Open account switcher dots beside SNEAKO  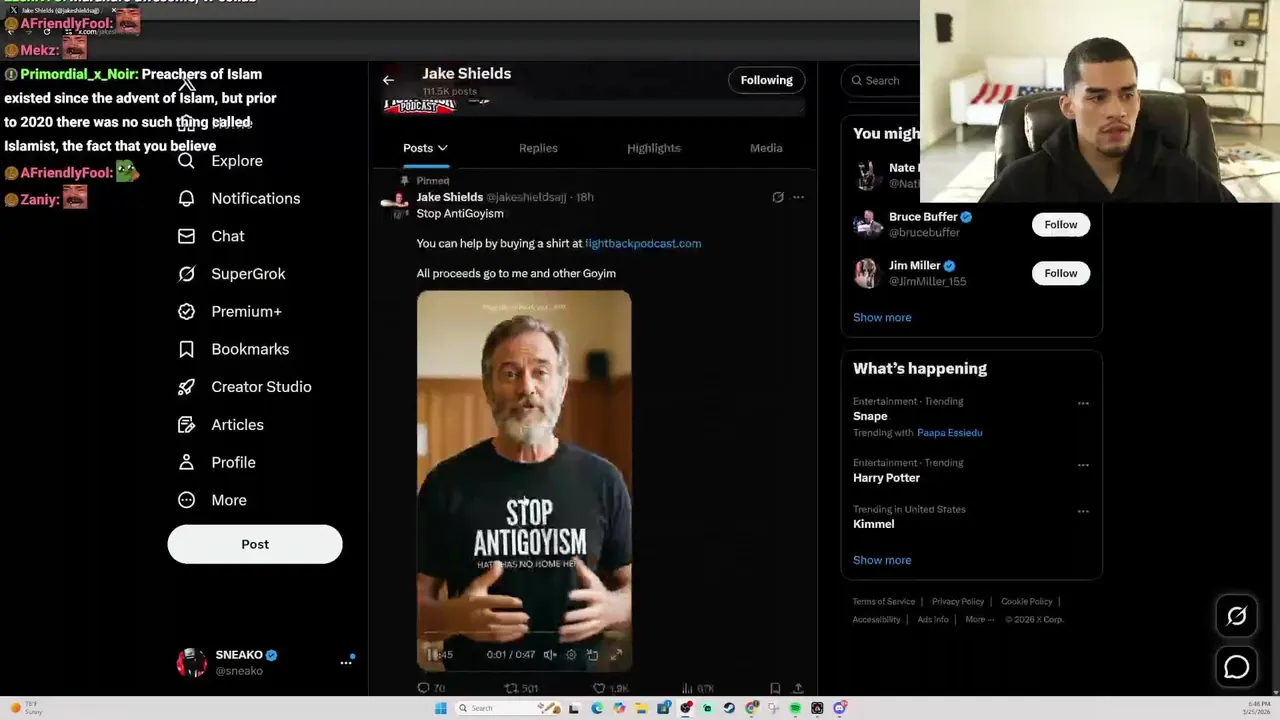346,662
